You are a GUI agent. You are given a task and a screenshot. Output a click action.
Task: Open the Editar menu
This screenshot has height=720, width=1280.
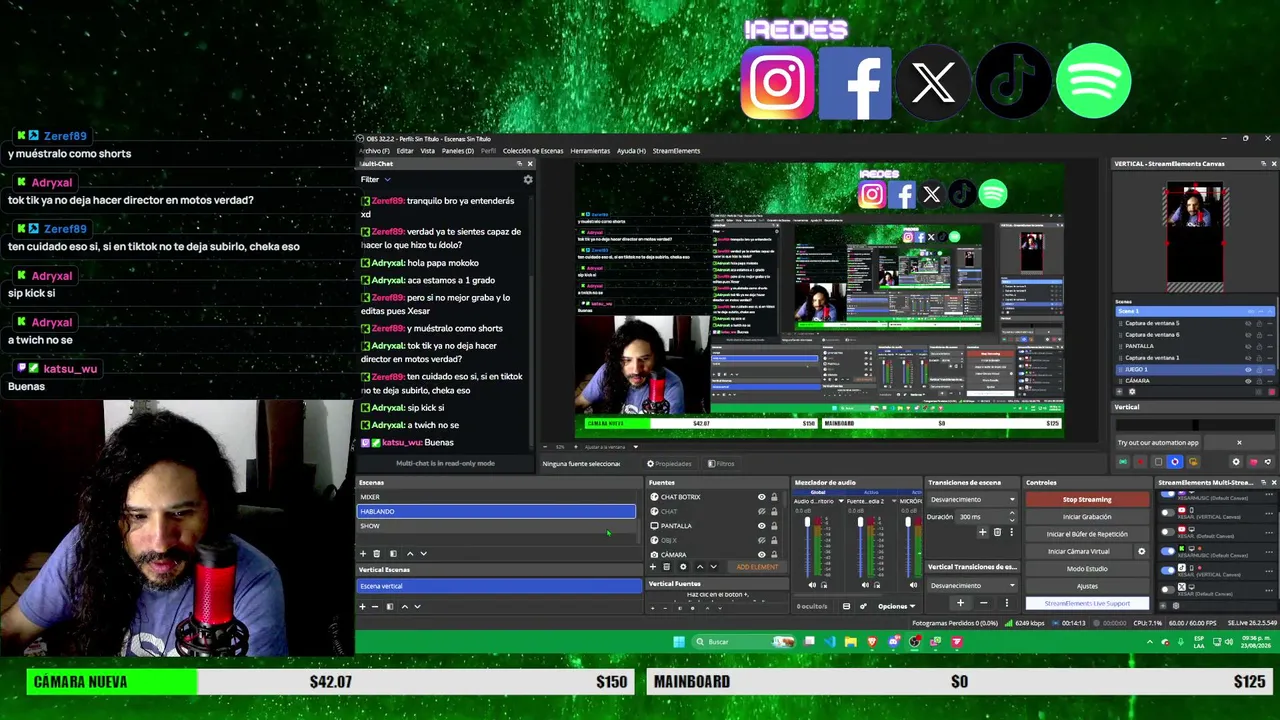(405, 151)
